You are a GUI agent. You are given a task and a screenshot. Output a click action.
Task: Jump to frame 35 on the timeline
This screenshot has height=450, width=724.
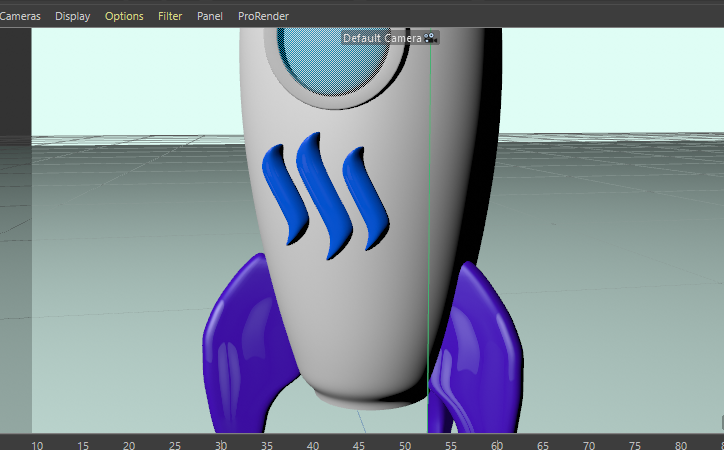click(266, 445)
